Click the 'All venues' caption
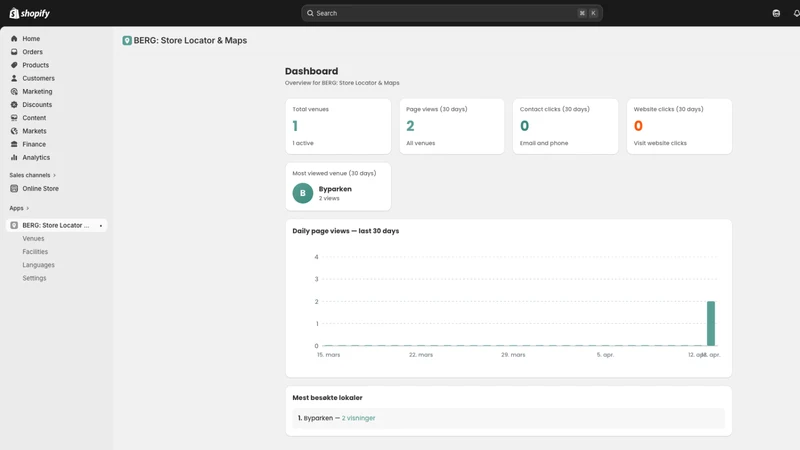This screenshot has height=450, width=800. 420,143
